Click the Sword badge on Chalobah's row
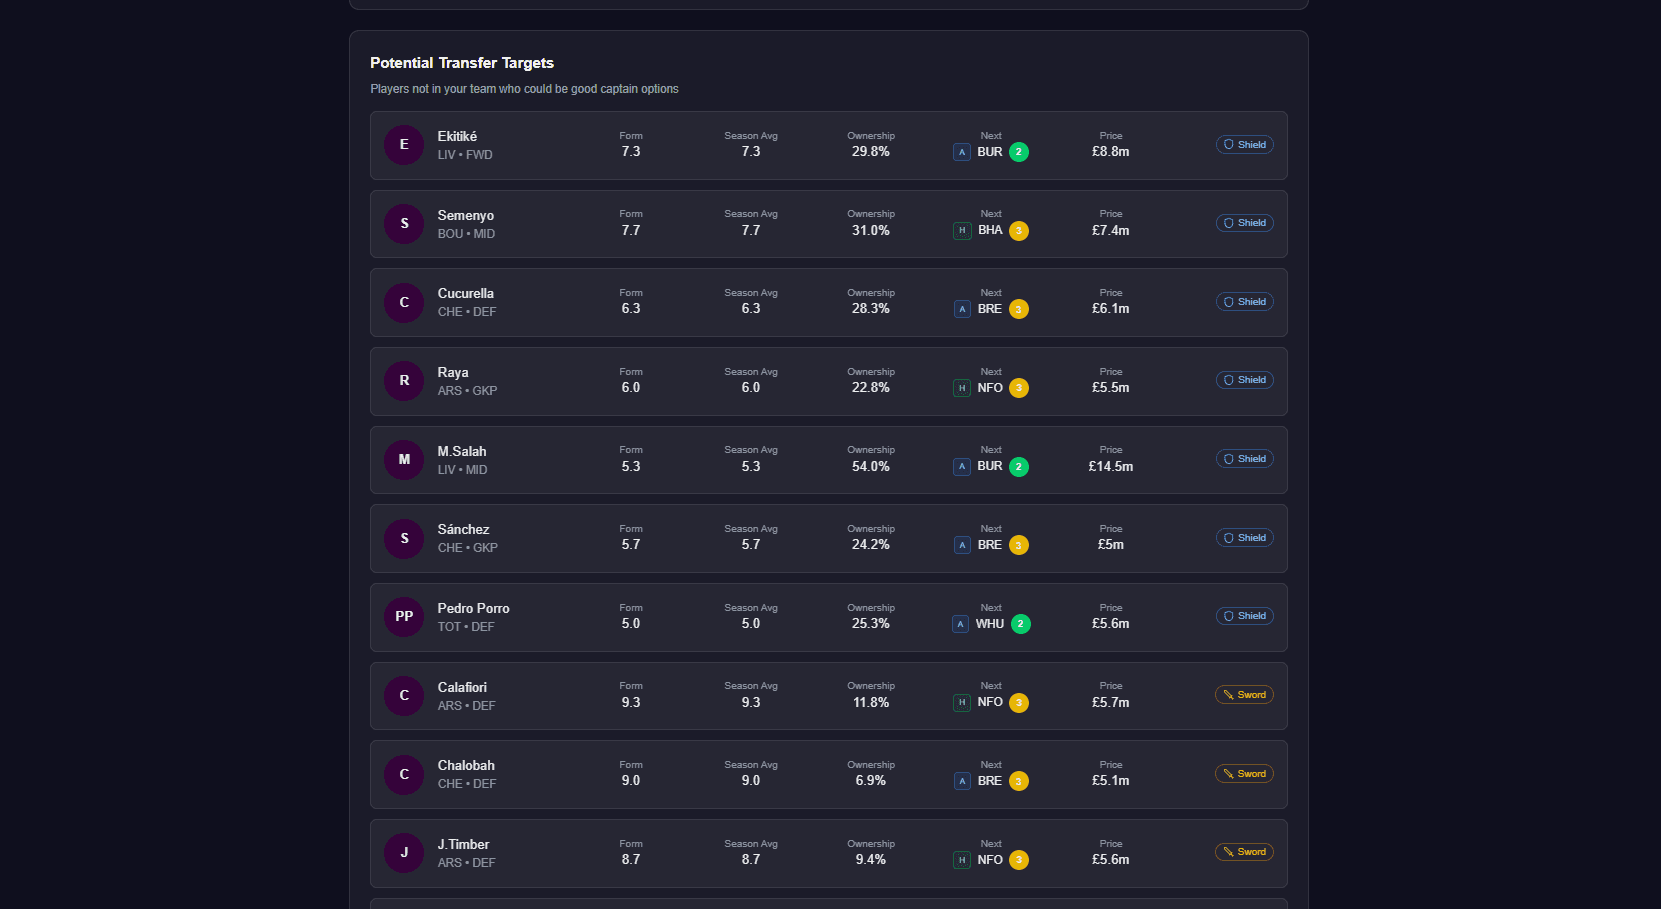Image resolution: width=1661 pixels, height=909 pixels. (1244, 774)
